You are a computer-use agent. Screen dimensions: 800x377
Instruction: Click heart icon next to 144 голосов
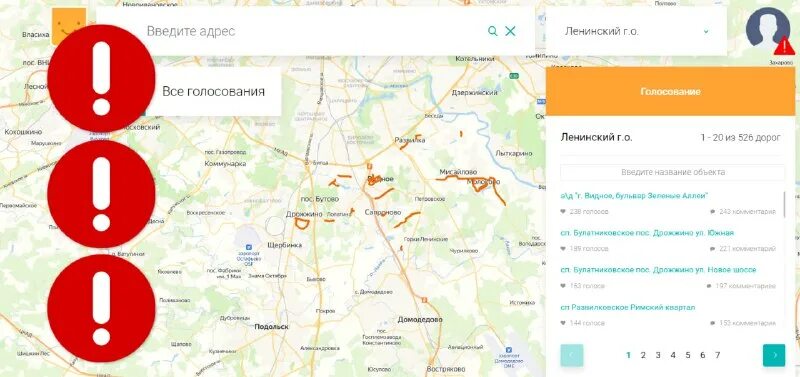[563, 323]
